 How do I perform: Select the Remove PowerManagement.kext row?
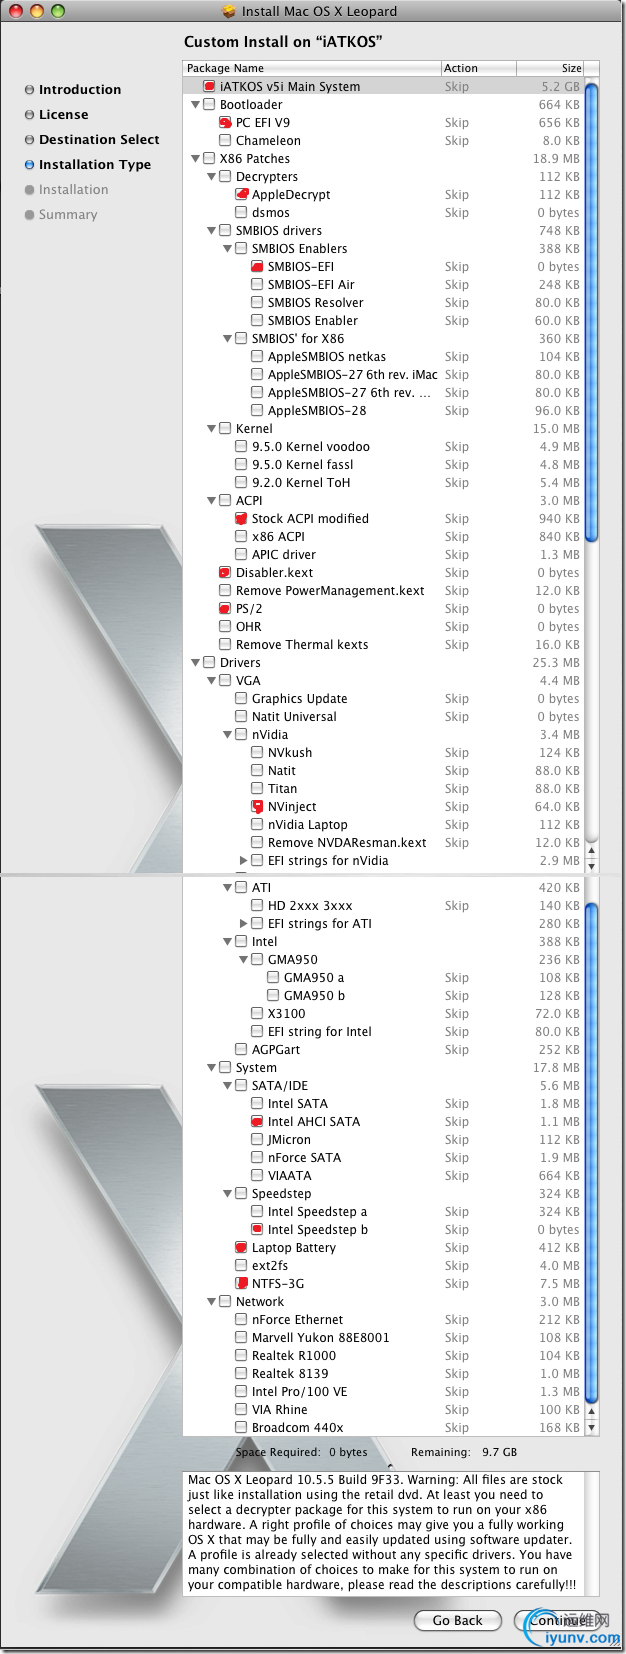point(383,591)
